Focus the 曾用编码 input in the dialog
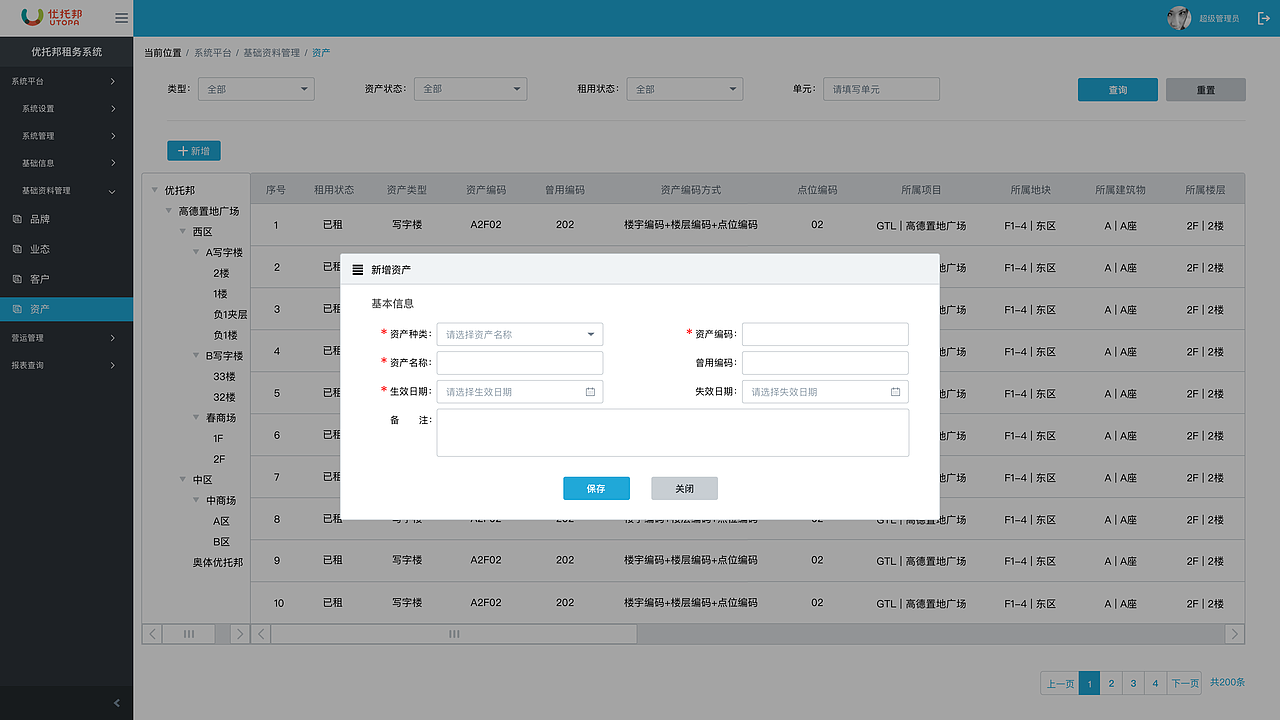This screenshot has height=720, width=1280. [825, 363]
